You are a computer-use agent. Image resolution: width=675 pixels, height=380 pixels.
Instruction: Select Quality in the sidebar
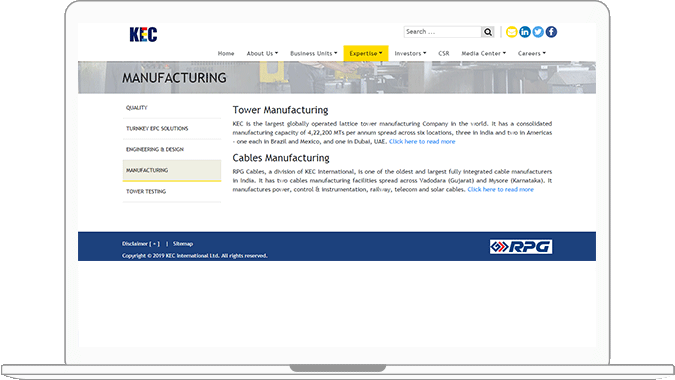click(172, 108)
